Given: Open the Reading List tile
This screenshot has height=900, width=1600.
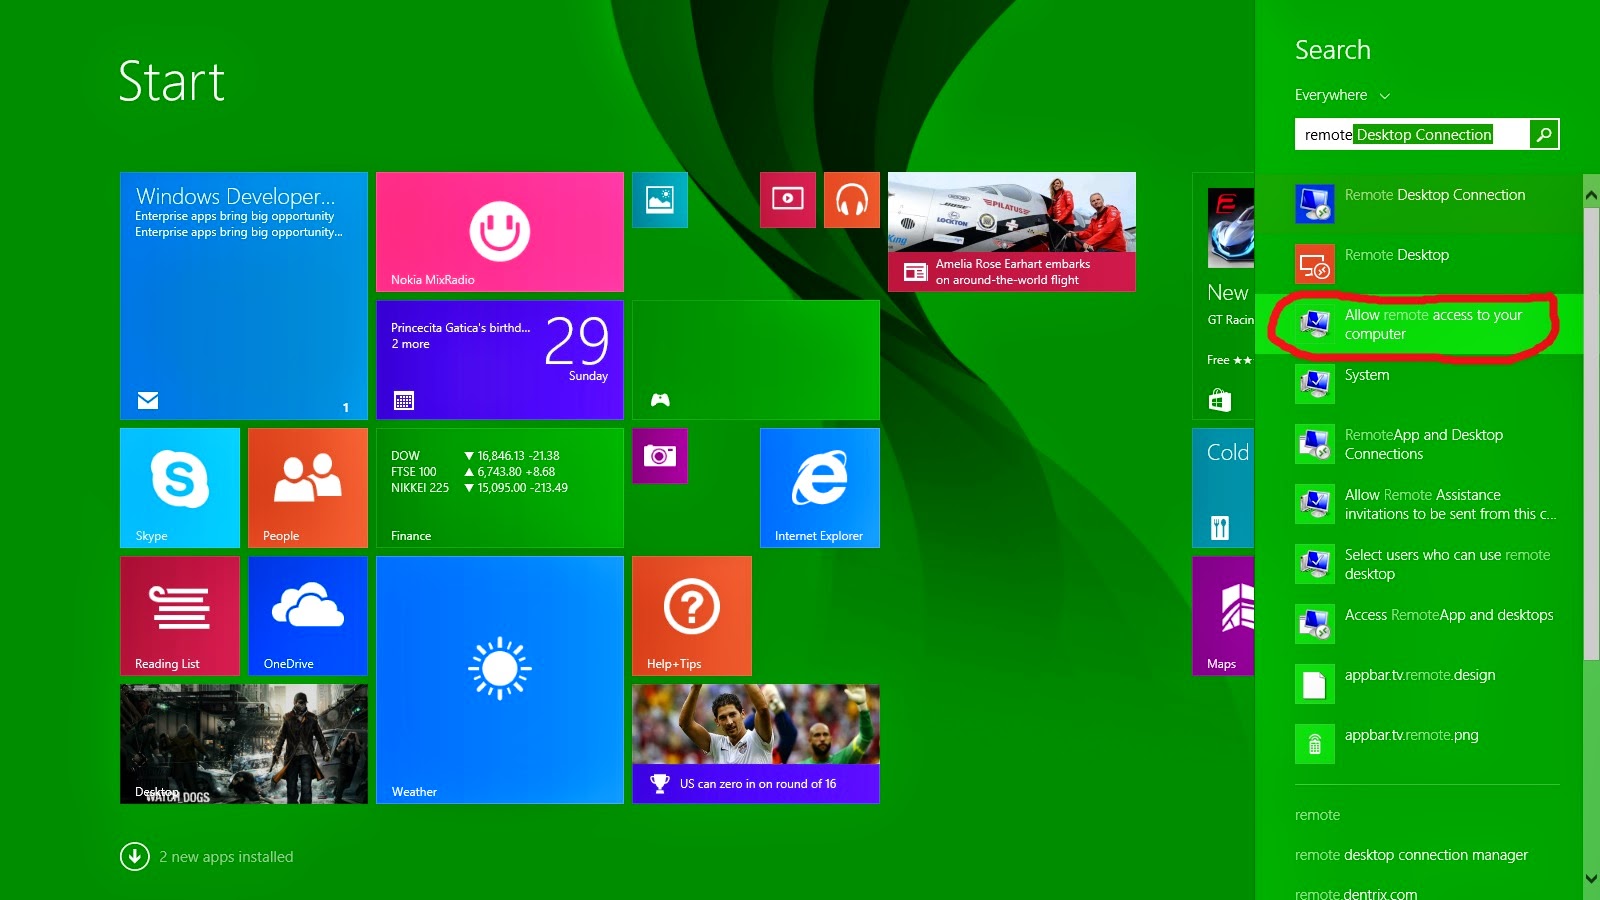Looking at the screenshot, I should pos(180,616).
